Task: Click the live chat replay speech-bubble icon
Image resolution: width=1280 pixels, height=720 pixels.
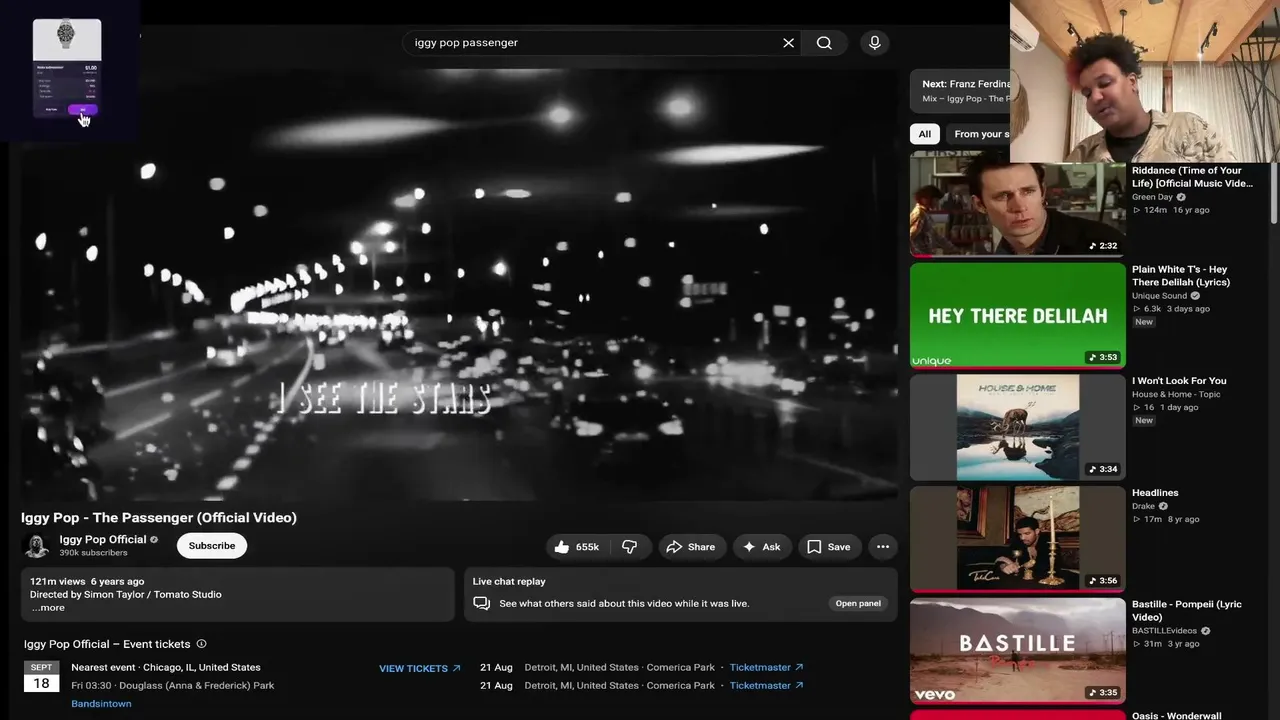Action: point(482,604)
